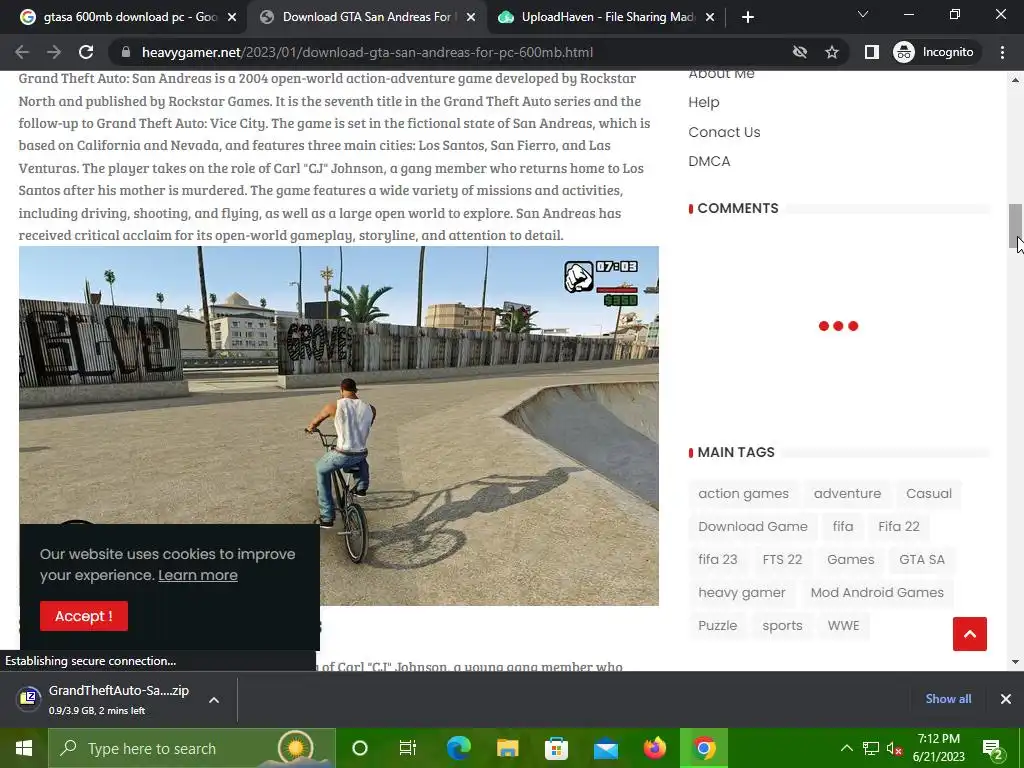Click the GTA San Andreas gameplay image
Viewport: 1024px width, 768px height.
tap(338, 426)
